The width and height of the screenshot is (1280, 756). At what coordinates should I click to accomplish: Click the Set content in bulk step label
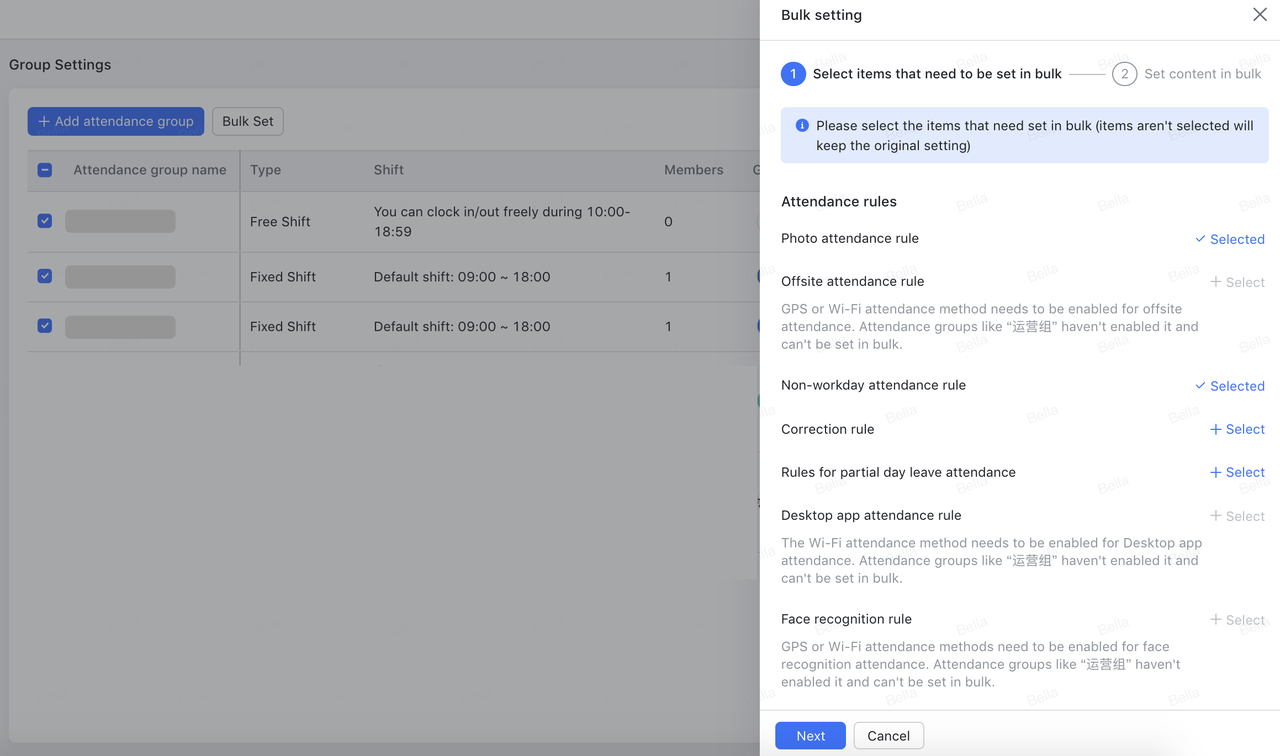[1202, 74]
